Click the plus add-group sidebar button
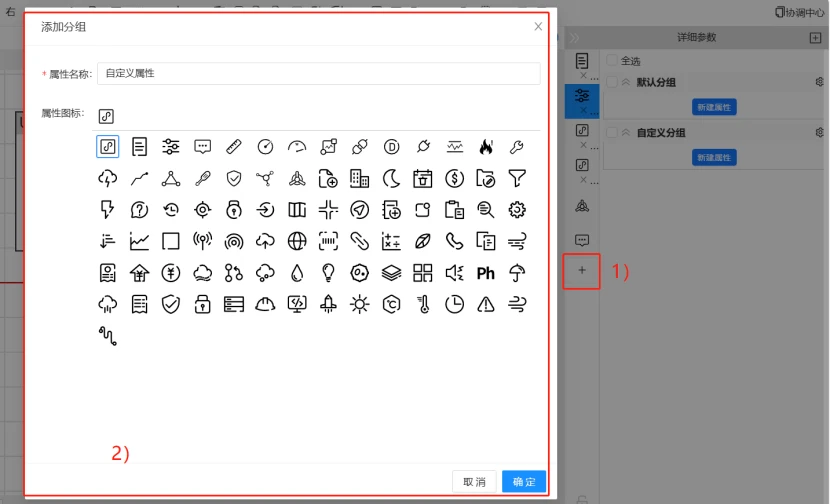The width and height of the screenshot is (830, 504). 582,271
